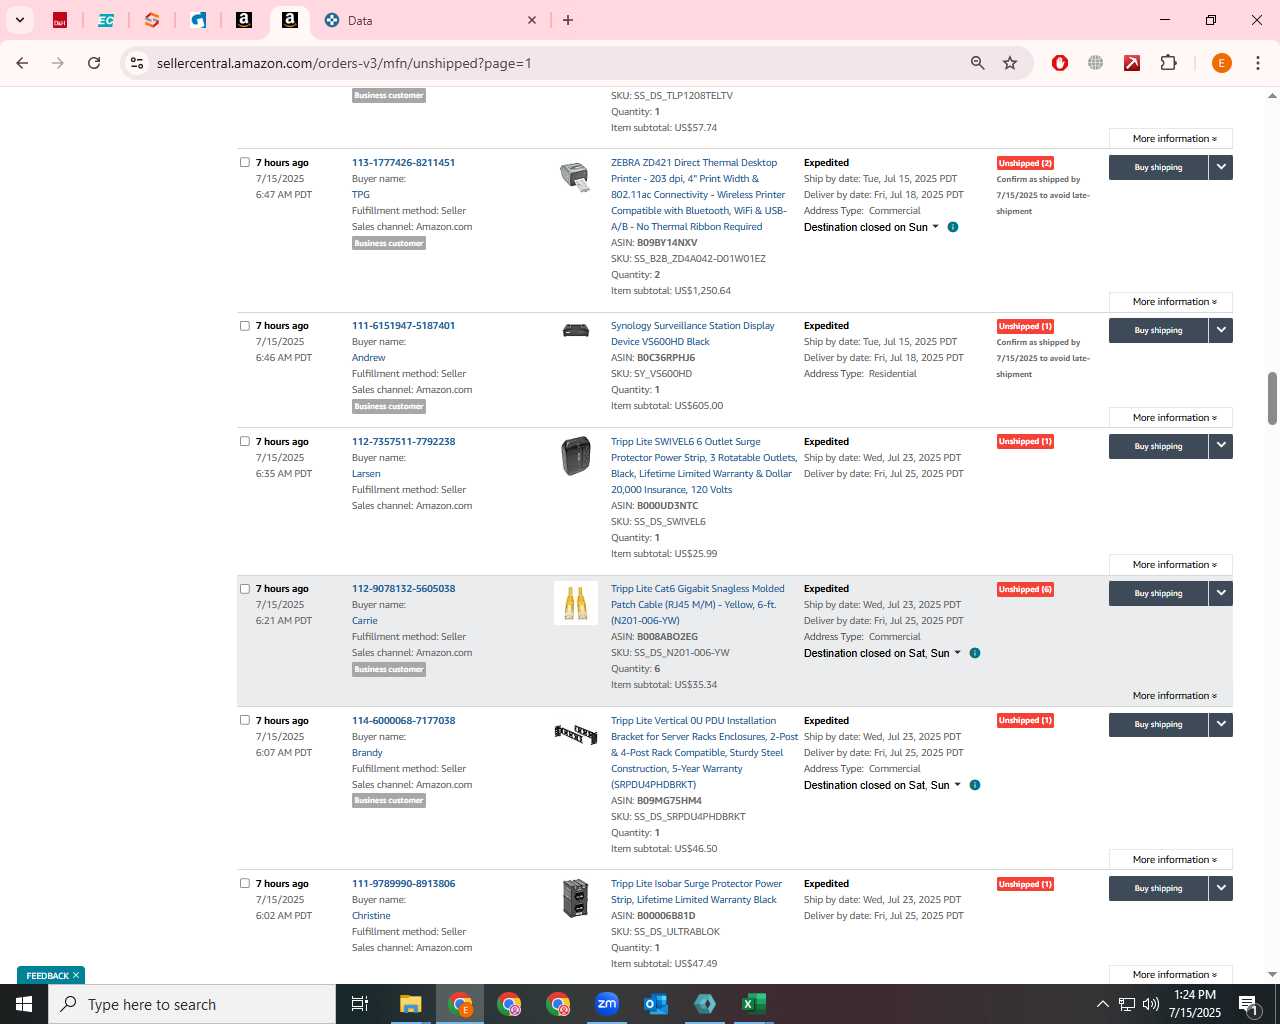Viewport: 1280px width, 1024px height.
Task: Open Excel from taskbar
Action: 754,1004
